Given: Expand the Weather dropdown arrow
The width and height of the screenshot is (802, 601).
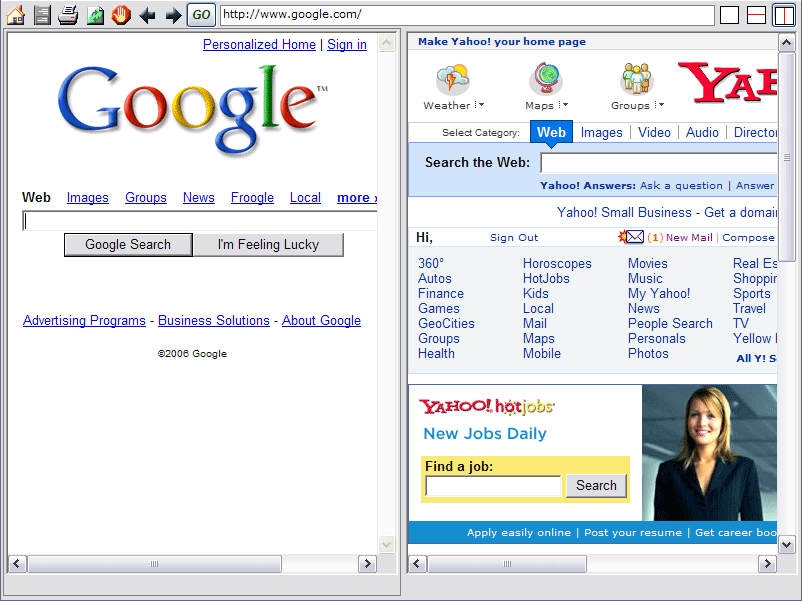Looking at the screenshot, I should (x=480, y=105).
